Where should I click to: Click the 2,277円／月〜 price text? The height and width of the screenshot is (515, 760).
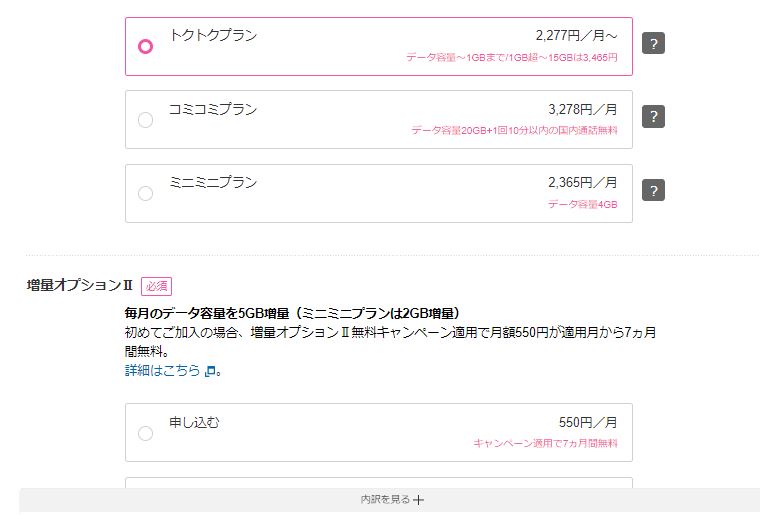(x=576, y=35)
